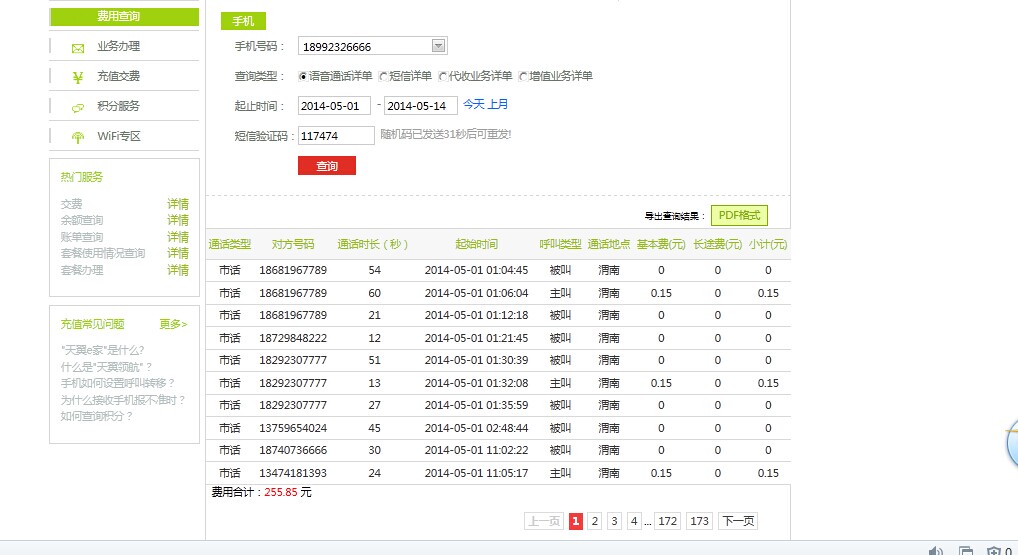Open the 手机号码 dropdown list
The image size is (1018, 555).
tap(438, 46)
